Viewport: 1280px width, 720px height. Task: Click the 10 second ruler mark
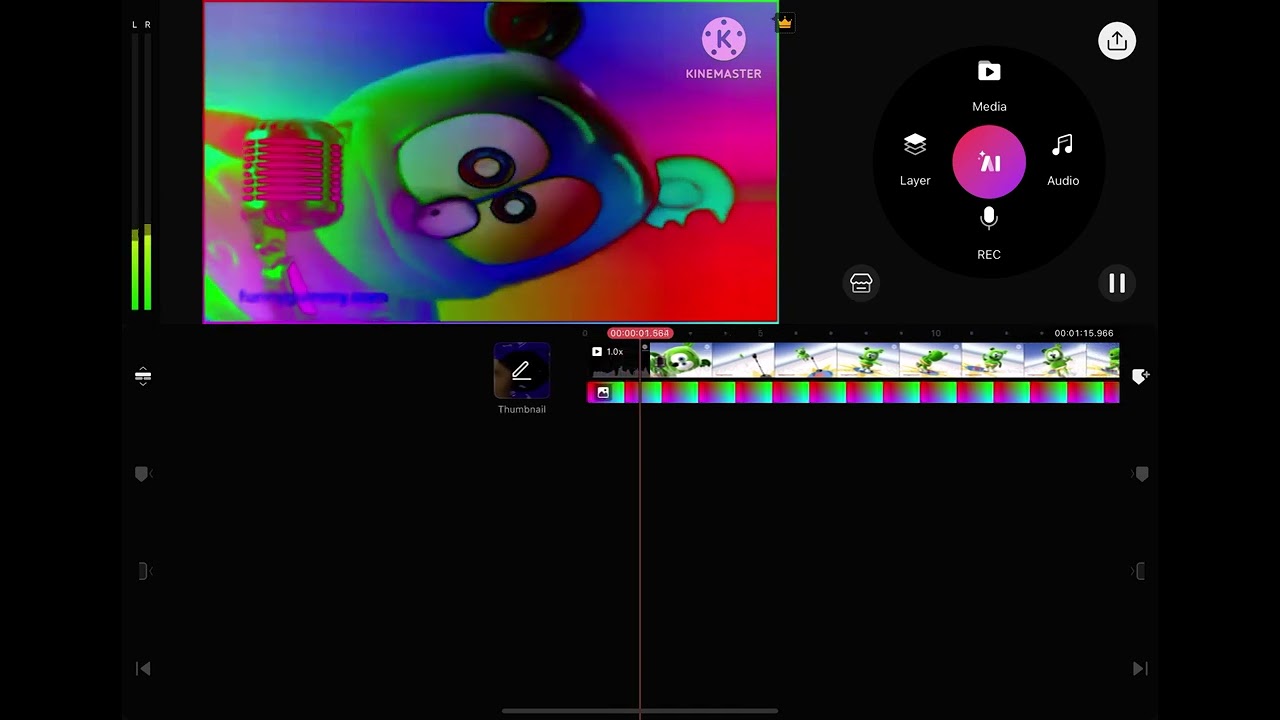935,333
